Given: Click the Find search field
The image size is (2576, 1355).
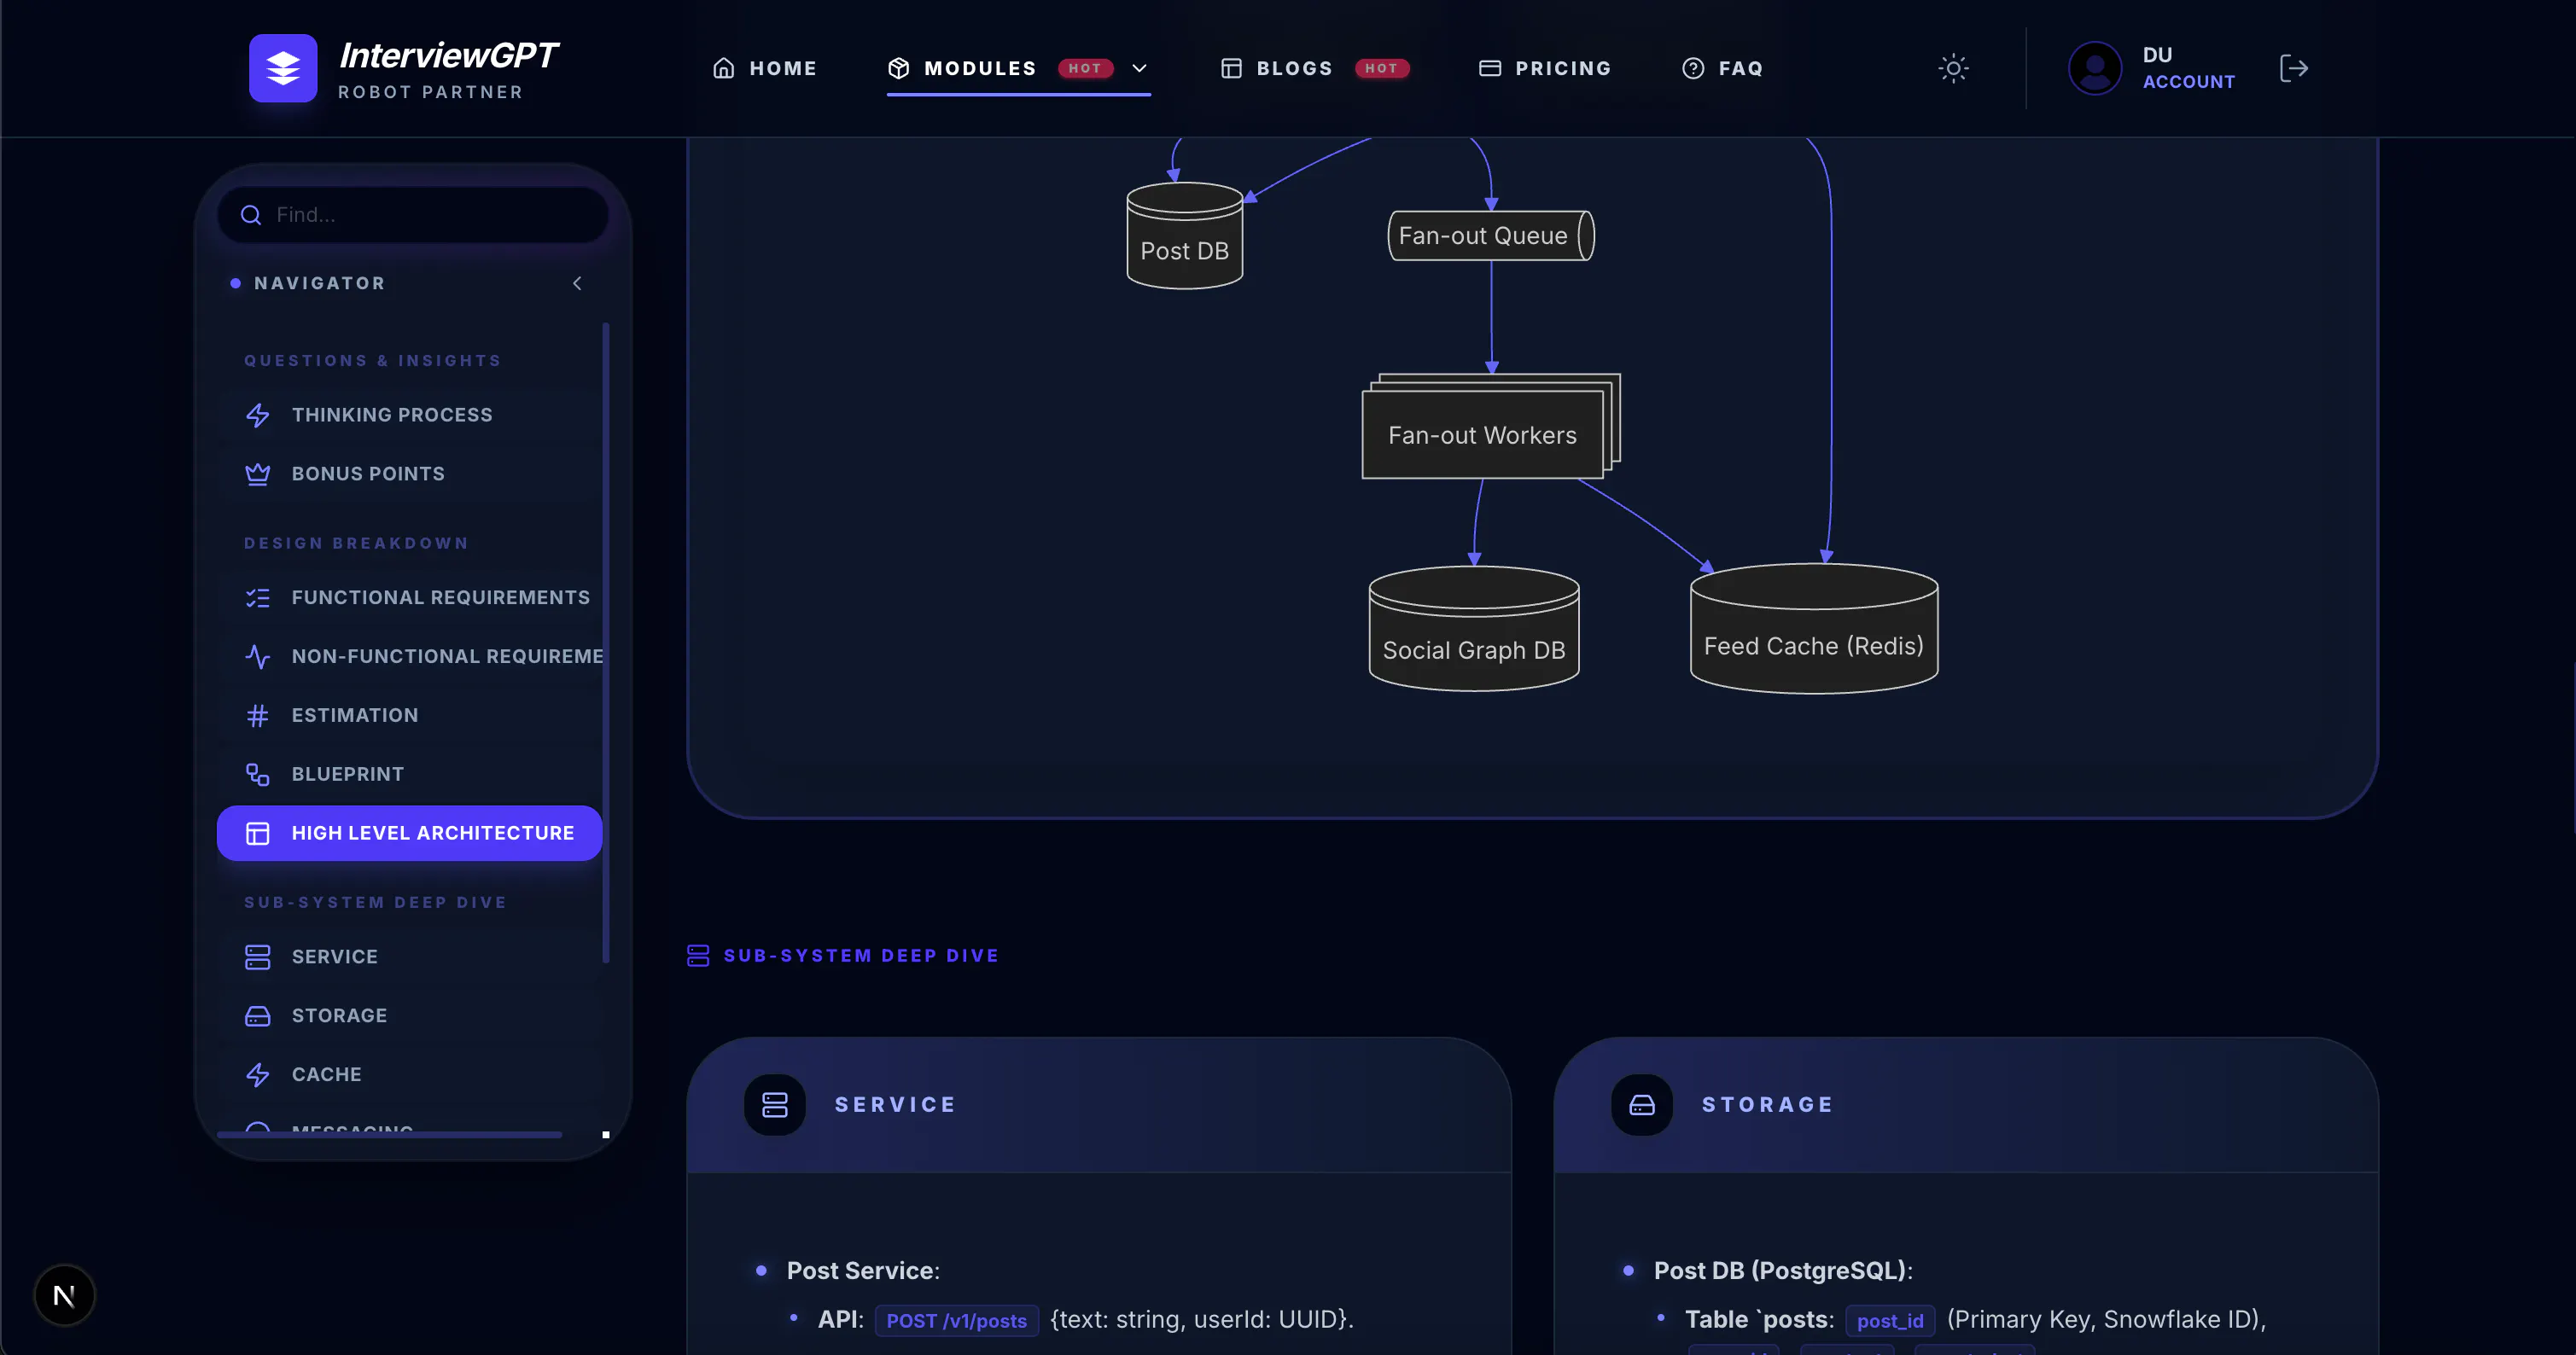Looking at the screenshot, I should tap(413, 215).
